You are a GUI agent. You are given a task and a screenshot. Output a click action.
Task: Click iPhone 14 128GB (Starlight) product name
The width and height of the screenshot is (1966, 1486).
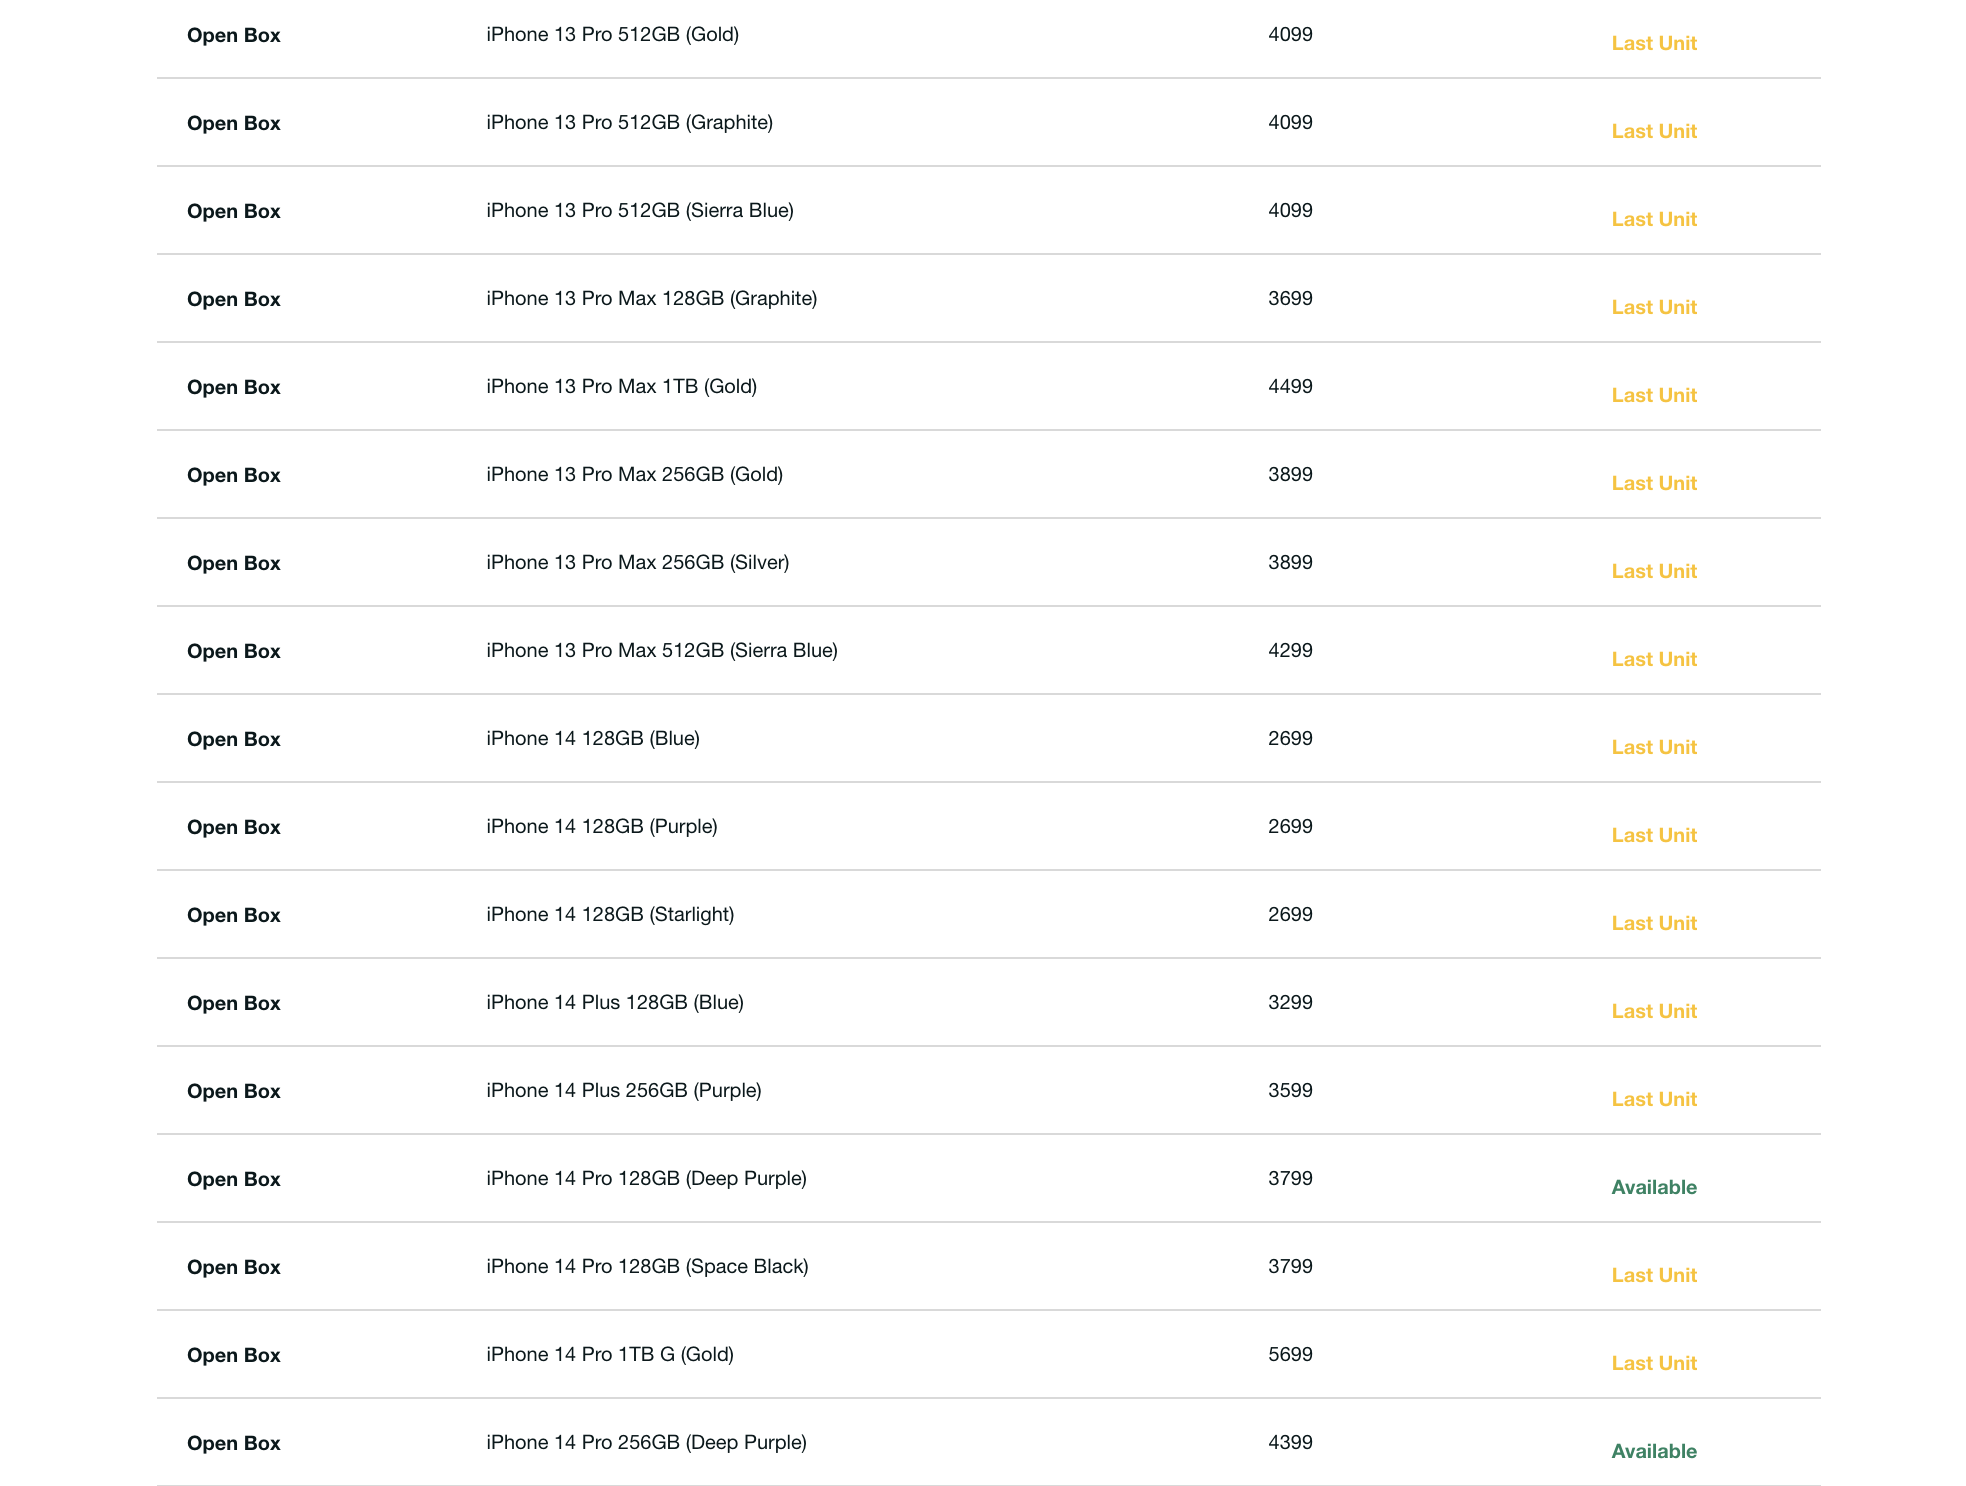[x=609, y=915]
